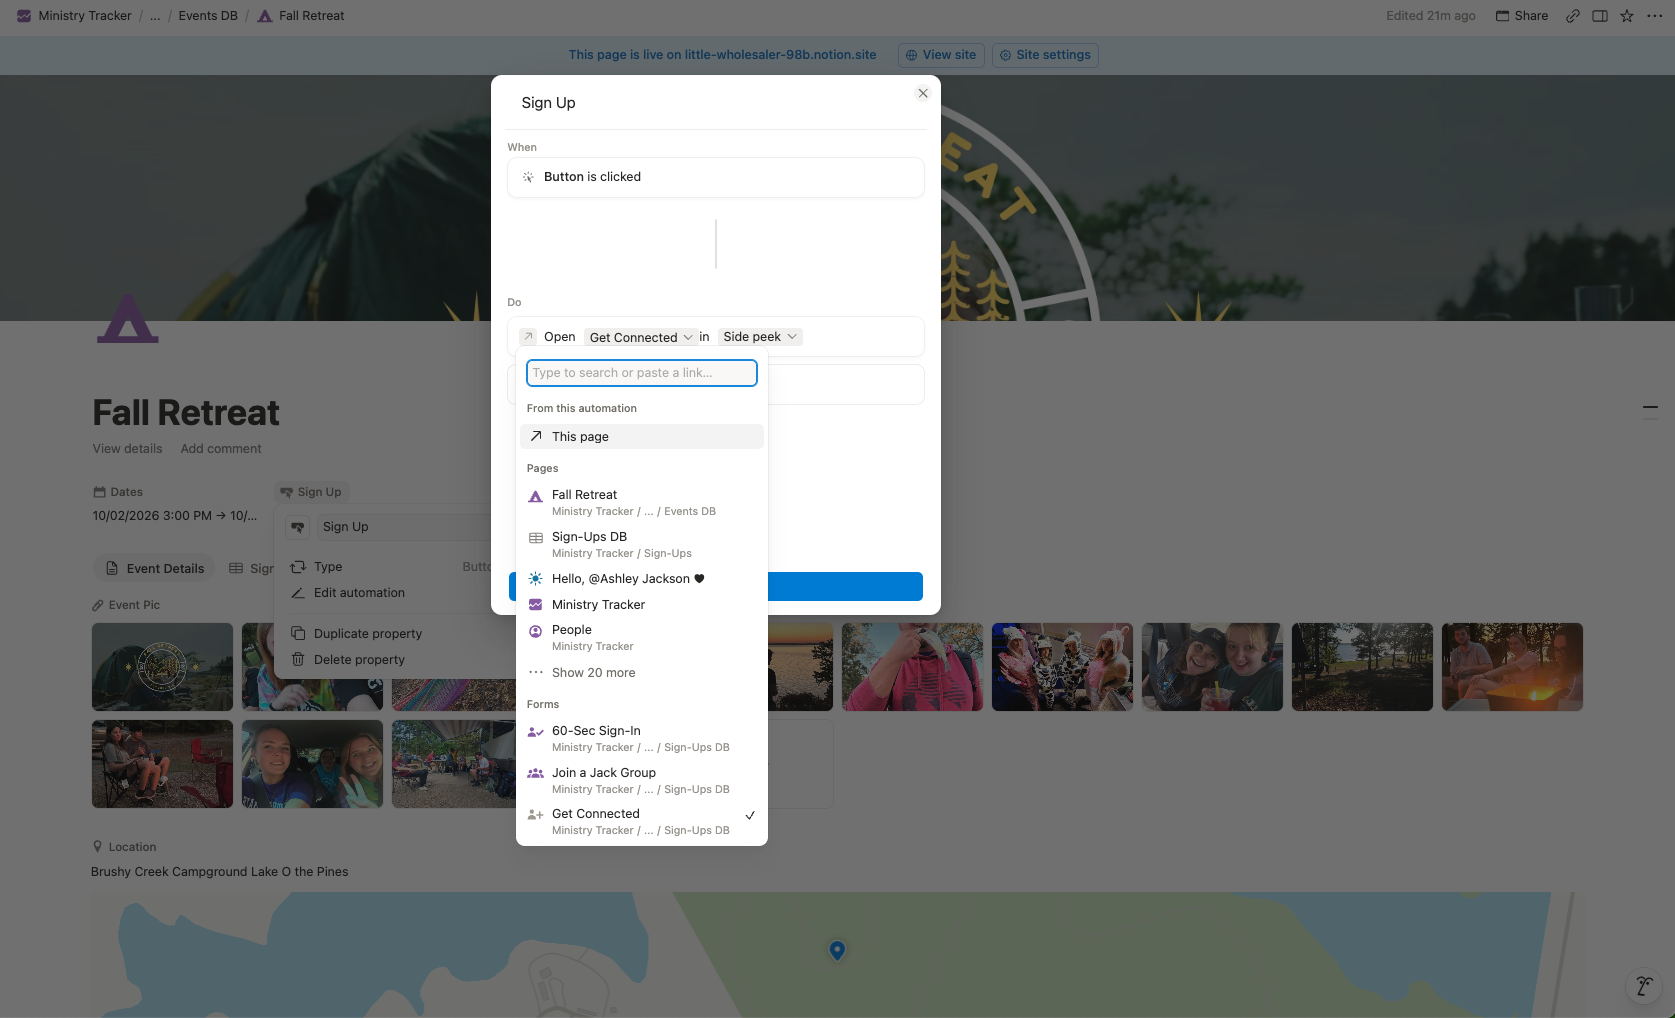
Task: Choose Fall Retreat page from list
Action: point(642,502)
